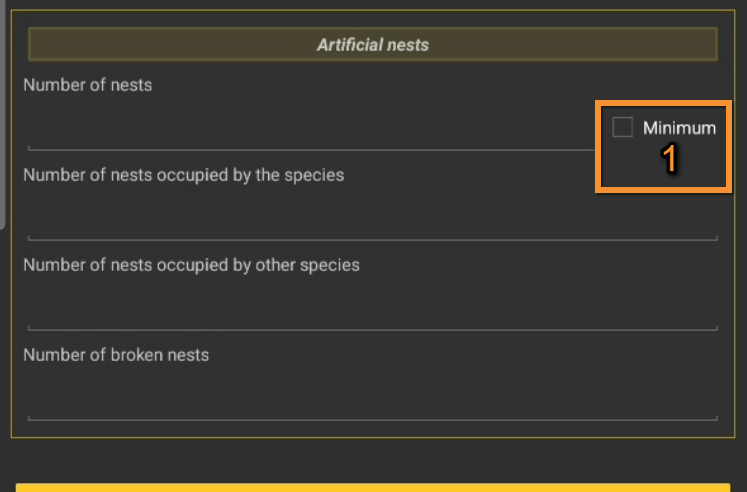Click "Number of nests occupied by the species" label
The height and width of the screenshot is (492, 747).
tap(183, 175)
